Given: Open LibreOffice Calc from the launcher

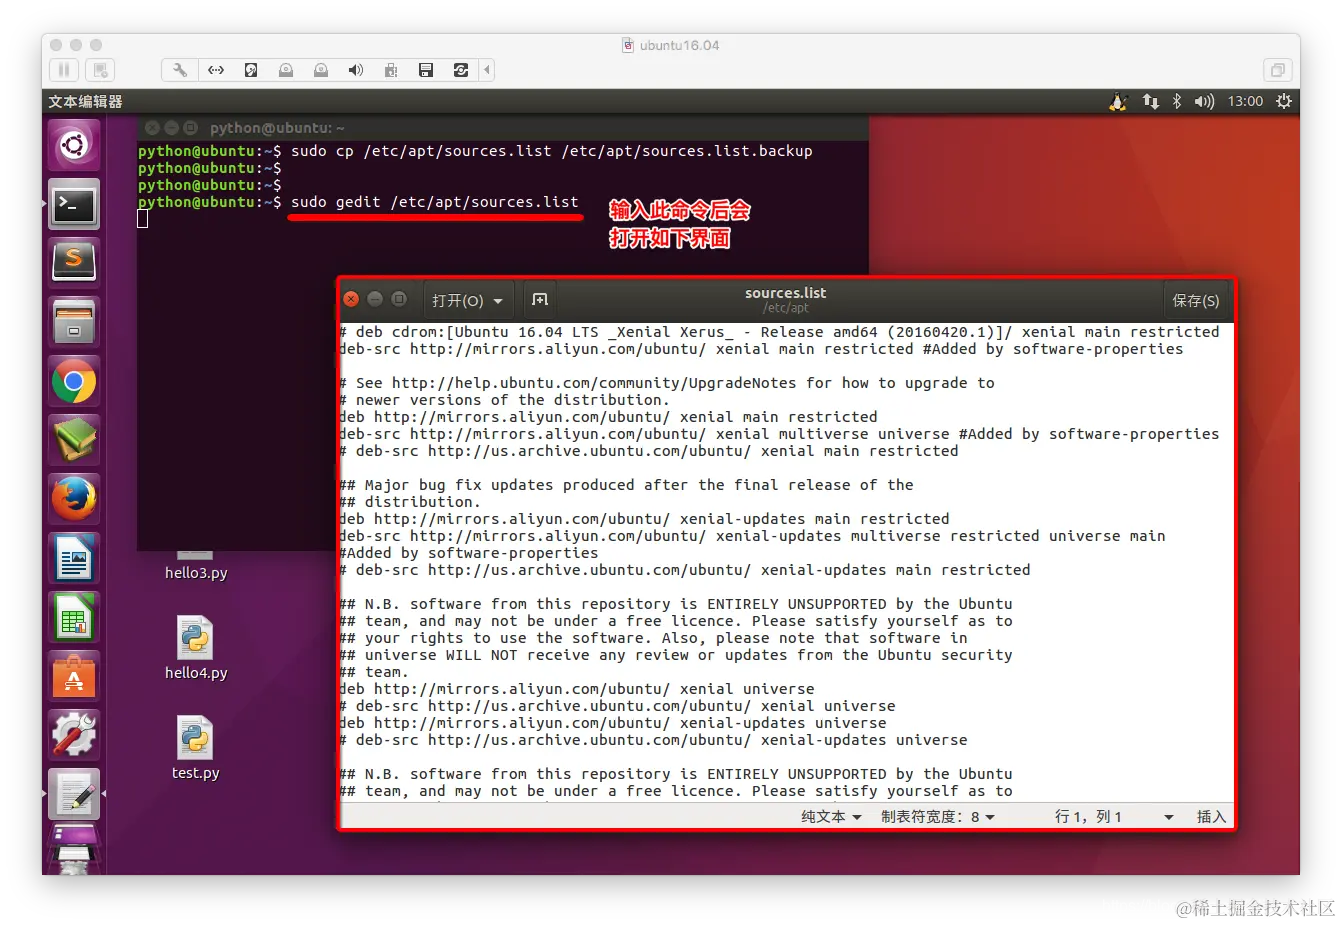Looking at the screenshot, I should (74, 617).
